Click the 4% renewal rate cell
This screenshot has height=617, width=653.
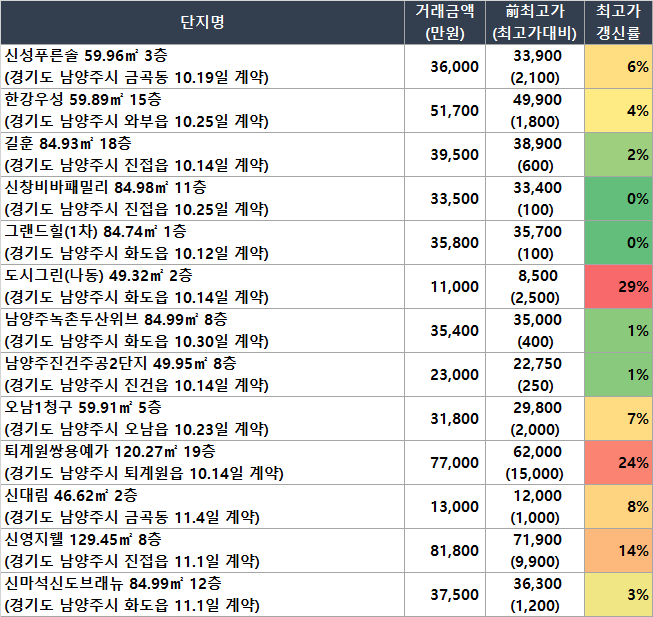pos(618,111)
